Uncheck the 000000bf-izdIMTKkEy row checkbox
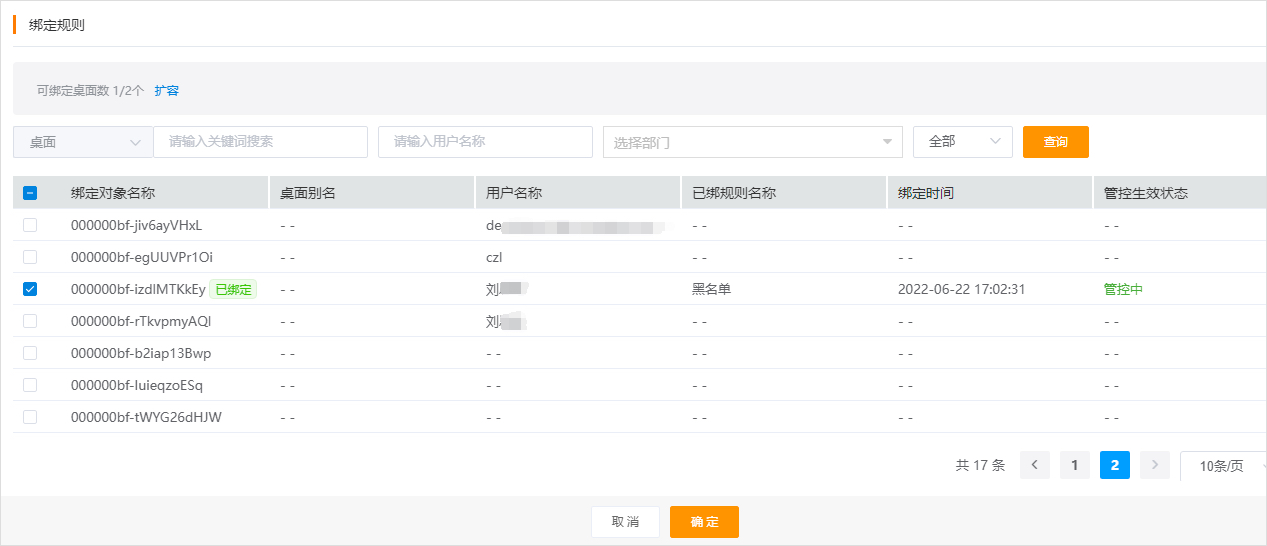The image size is (1267, 546). pos(30,289)
